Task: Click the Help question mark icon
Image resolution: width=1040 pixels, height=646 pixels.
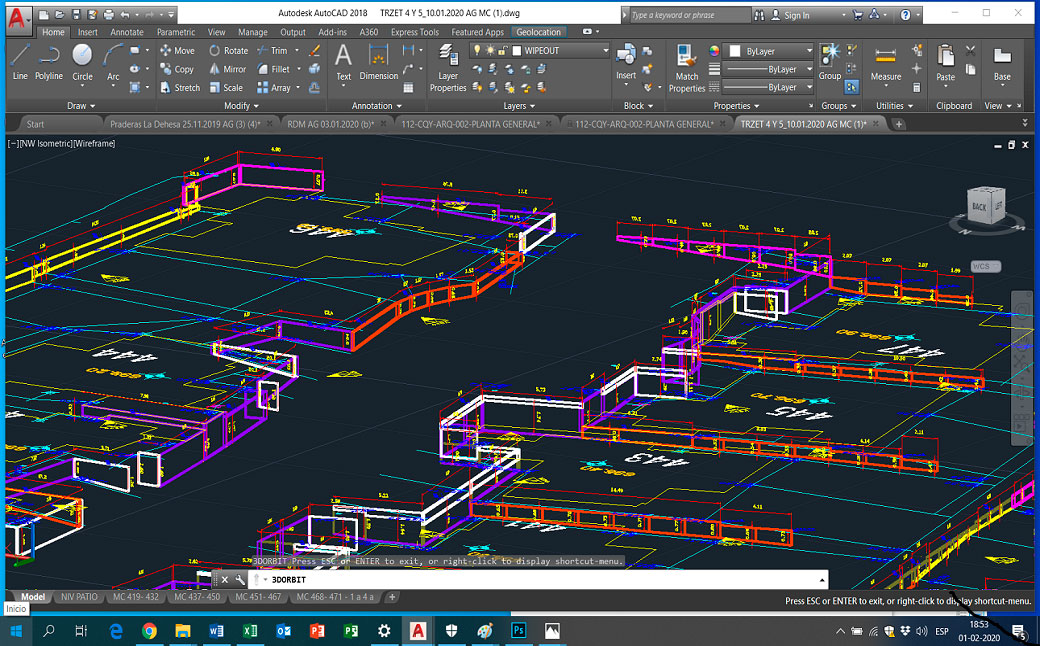Action: point(905,15)
